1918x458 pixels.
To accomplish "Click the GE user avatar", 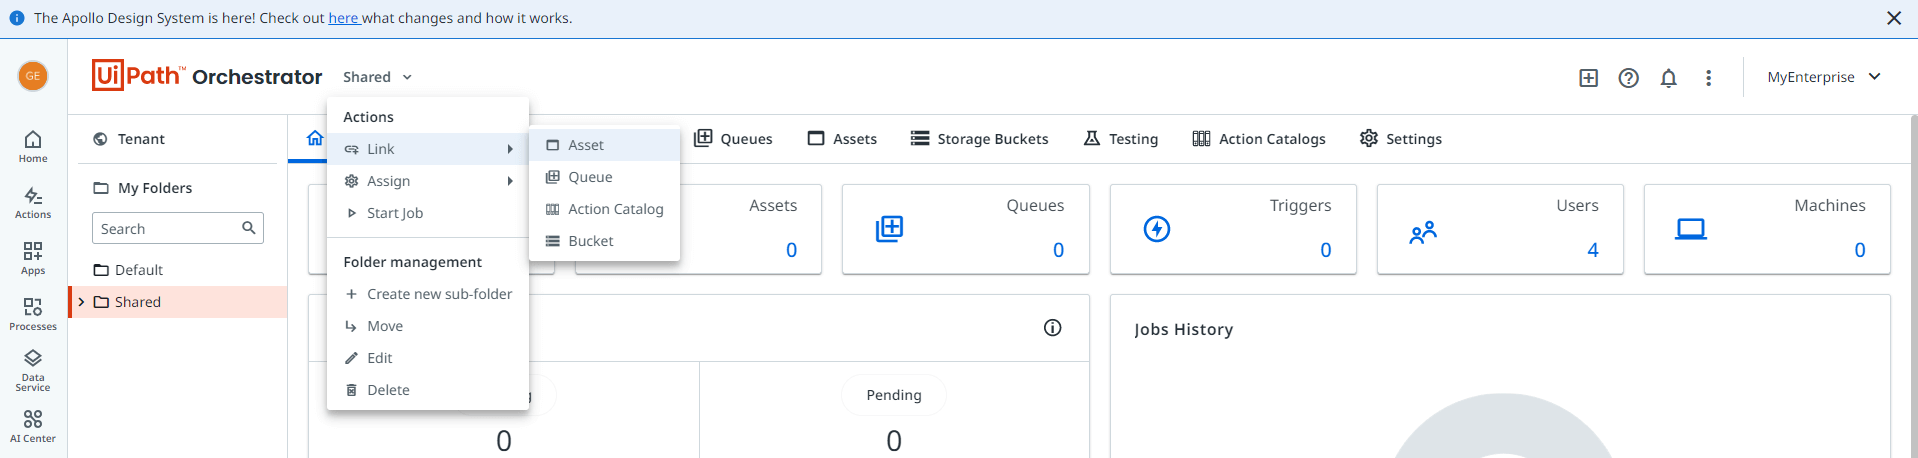I will pos(33,76).
